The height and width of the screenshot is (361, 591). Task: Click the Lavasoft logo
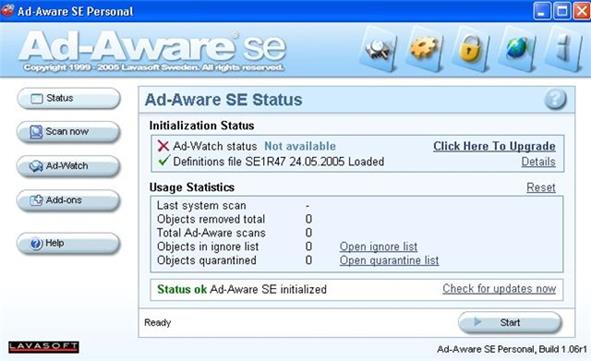44,347
